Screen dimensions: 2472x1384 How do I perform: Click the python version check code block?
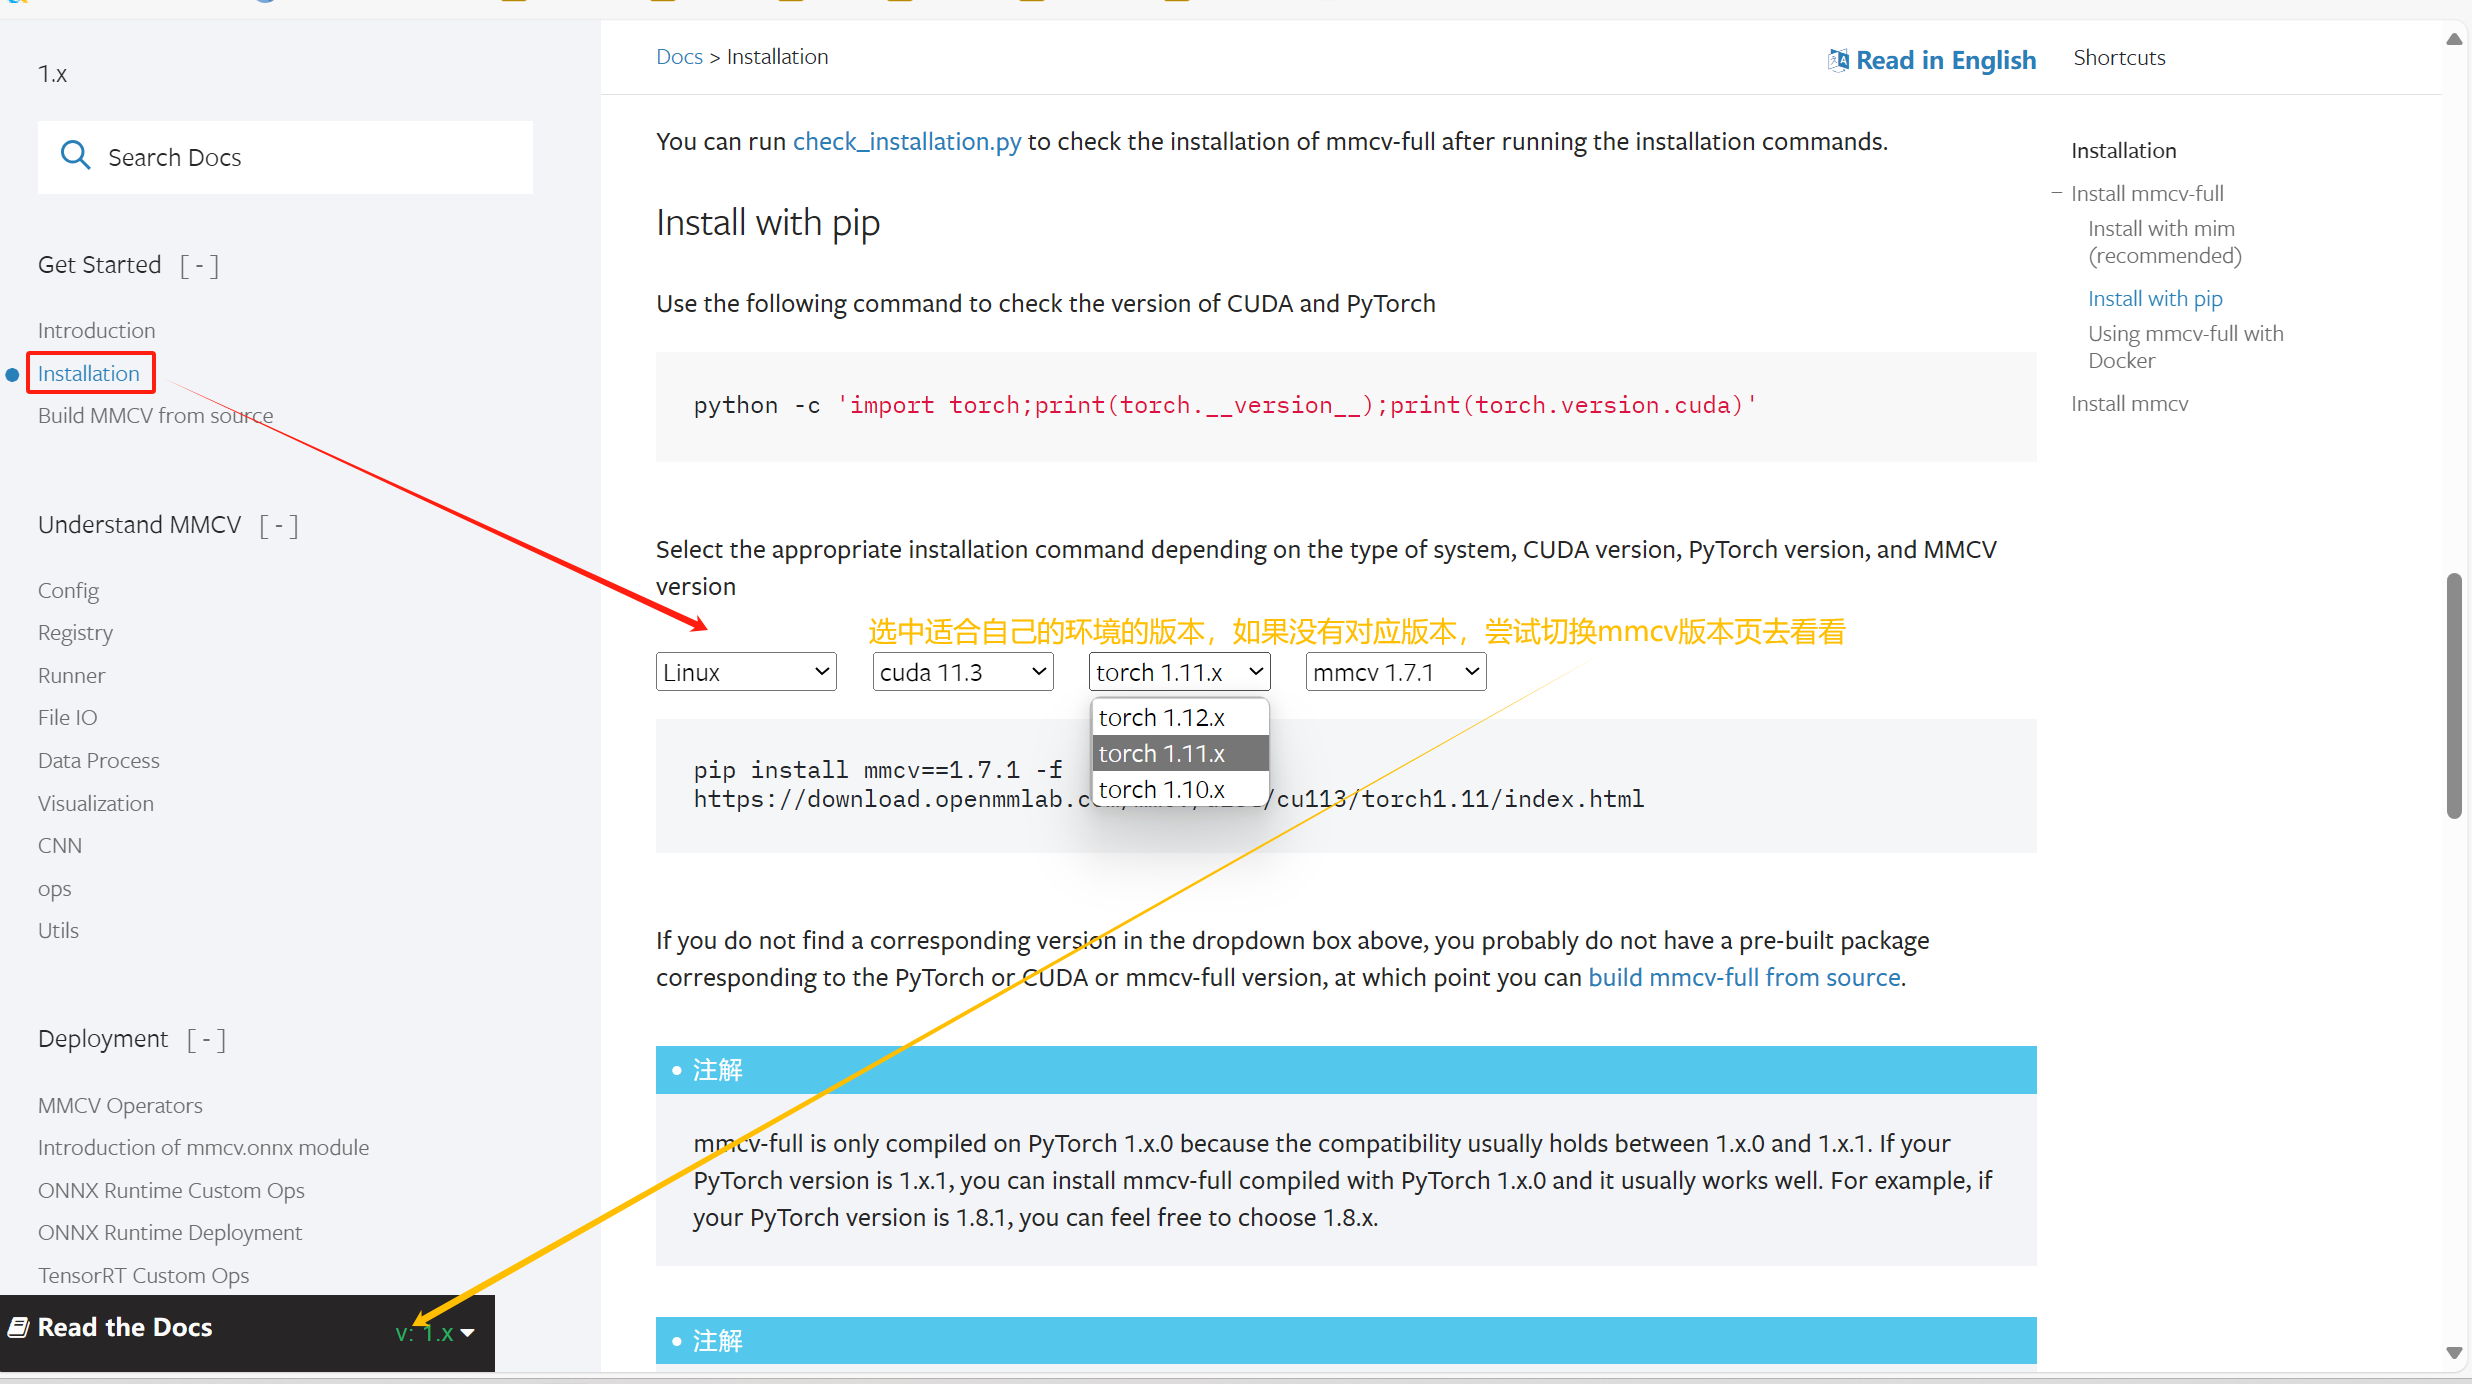(1346, 406)
